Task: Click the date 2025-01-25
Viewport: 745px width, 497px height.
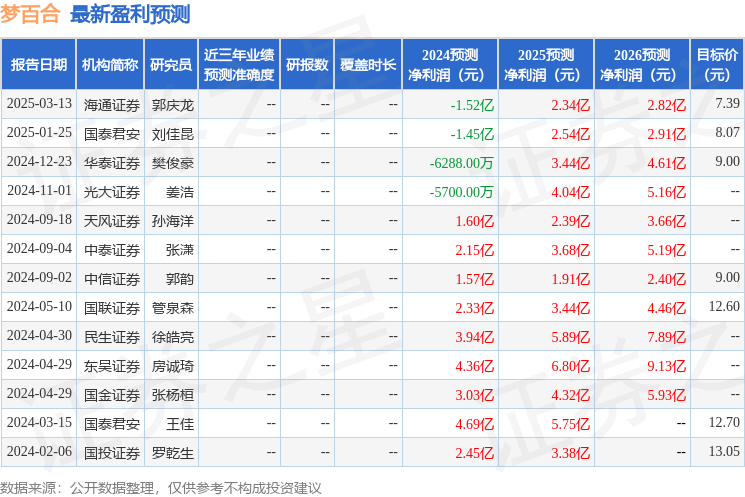Action: pyautogui.click(x=39, y=133)
